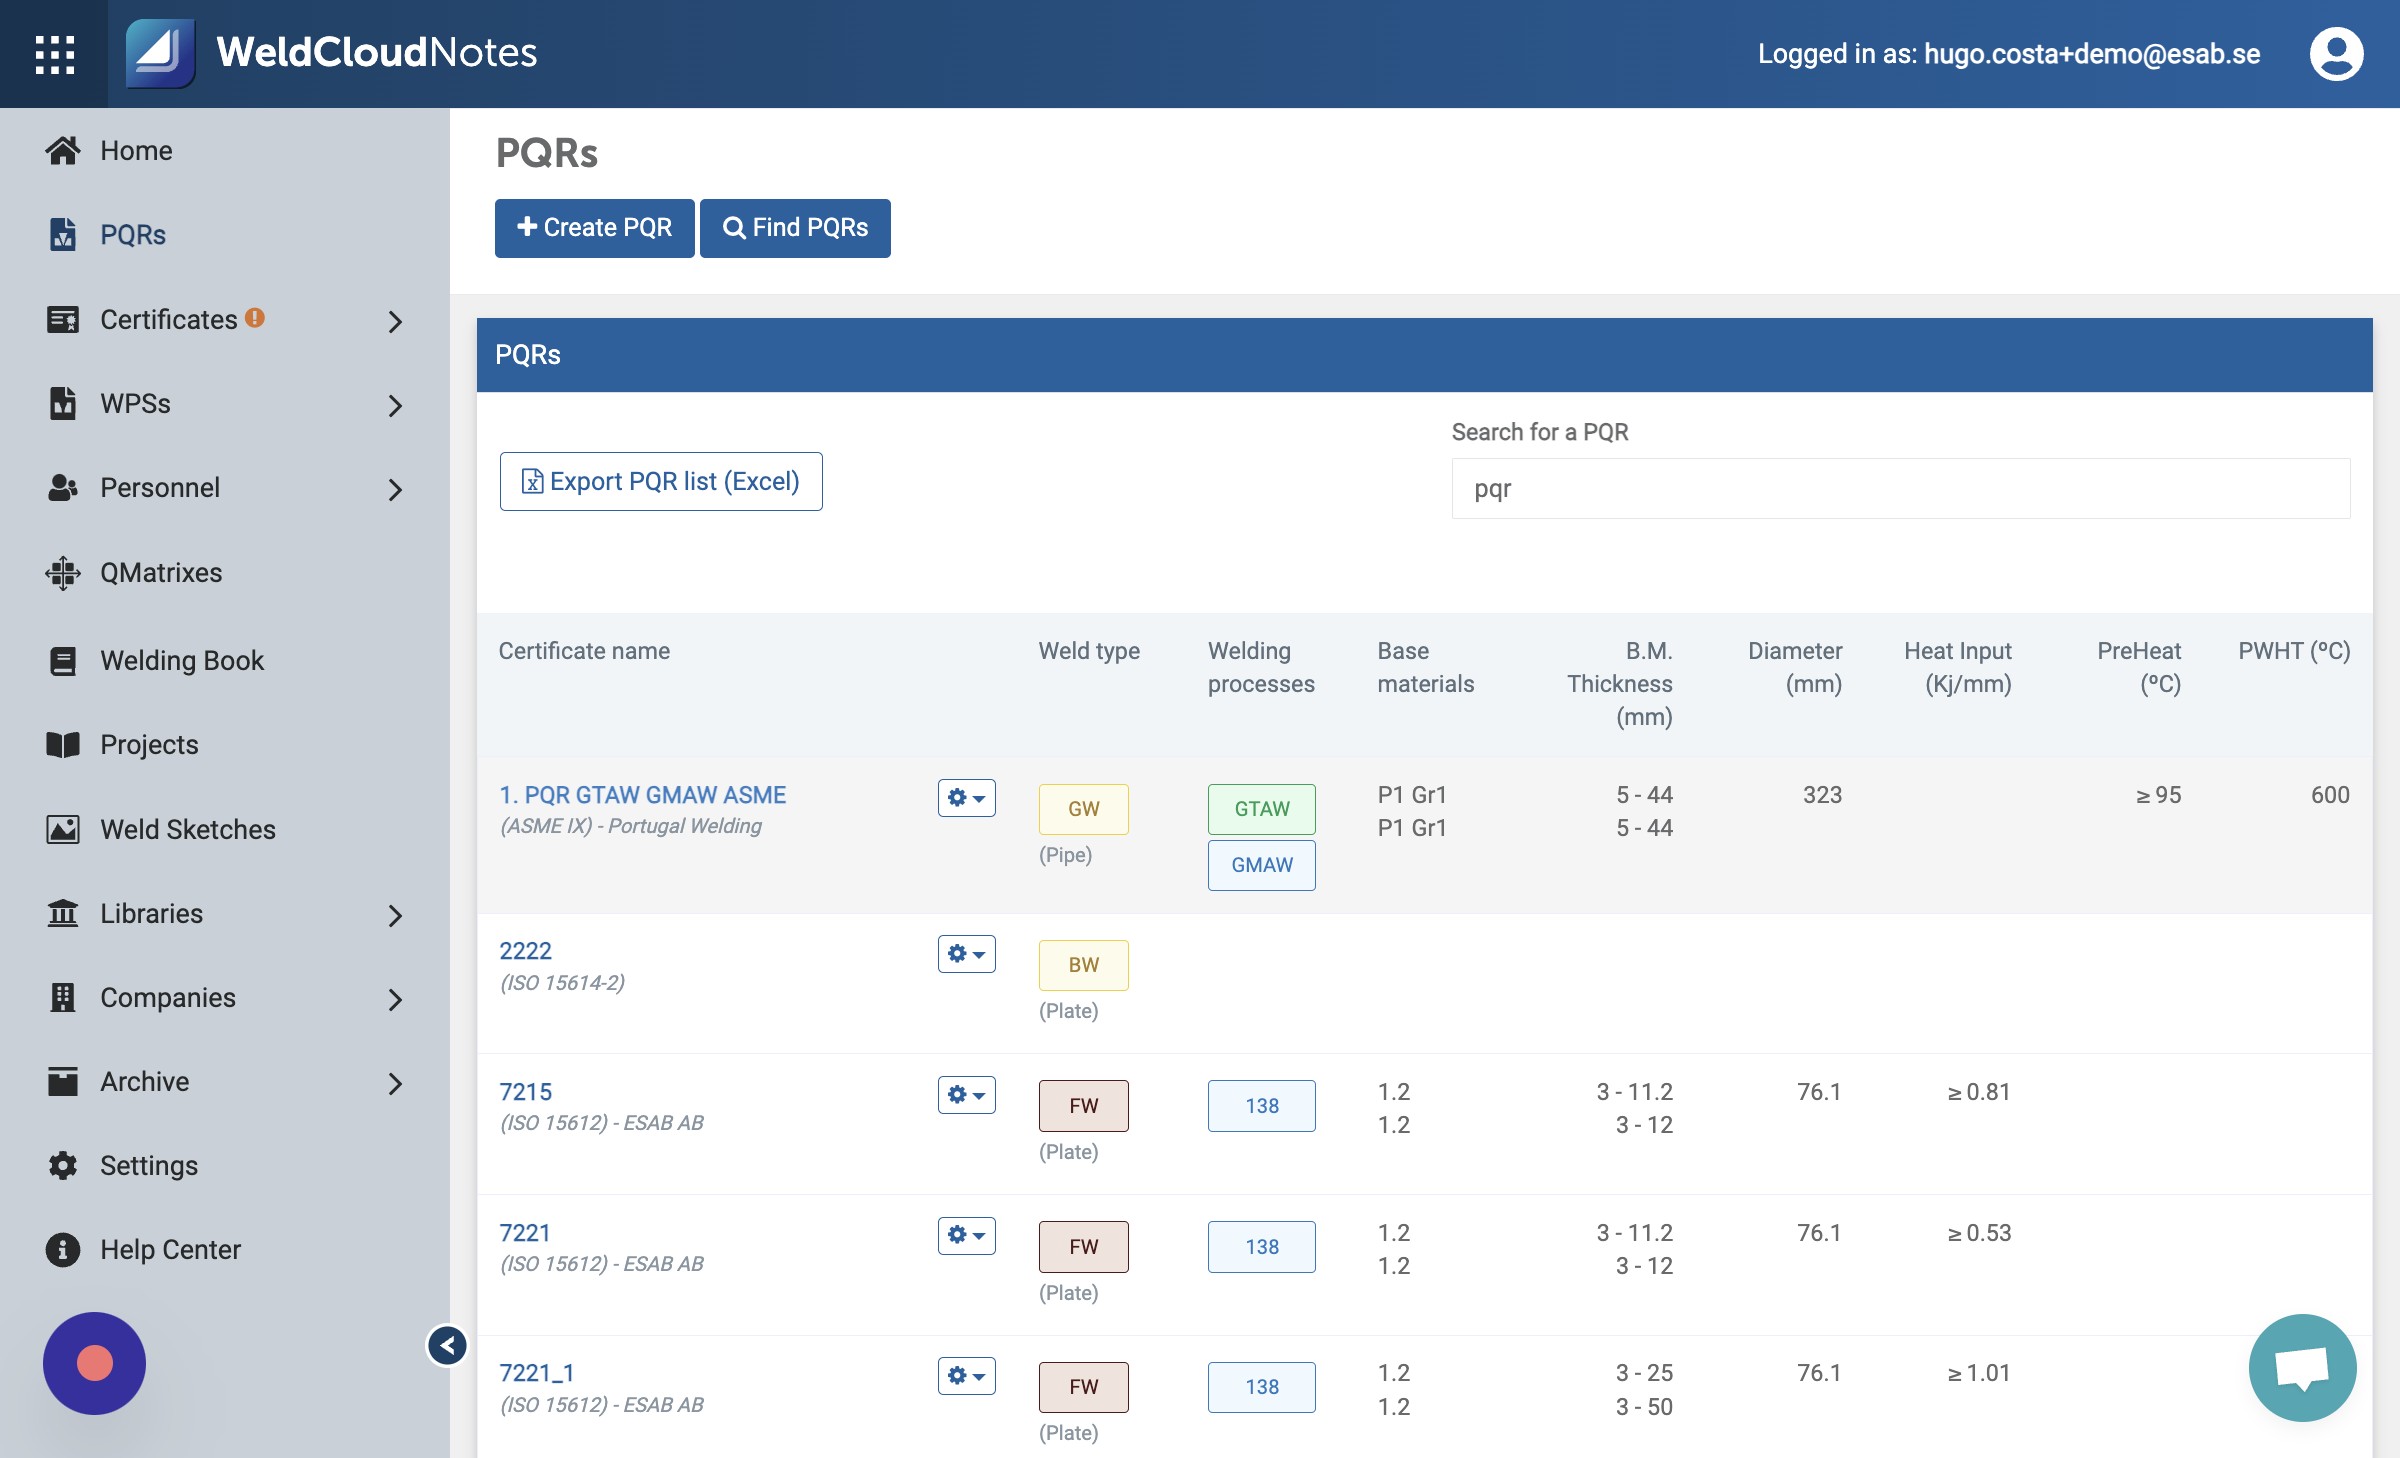
Task: Select PQRs in the sidebar menu
Action: pyautogui.click(x=133, y=234)
